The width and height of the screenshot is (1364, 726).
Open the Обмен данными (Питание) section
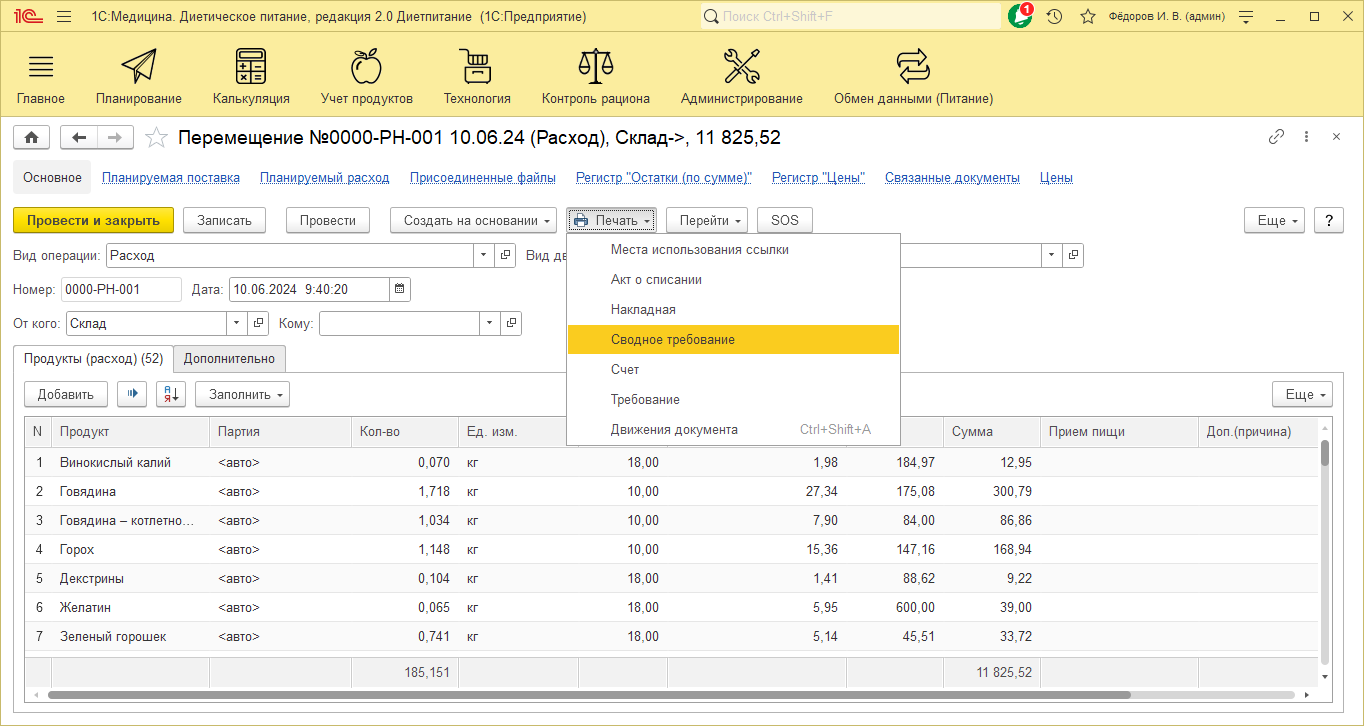[x=913, y=78]
